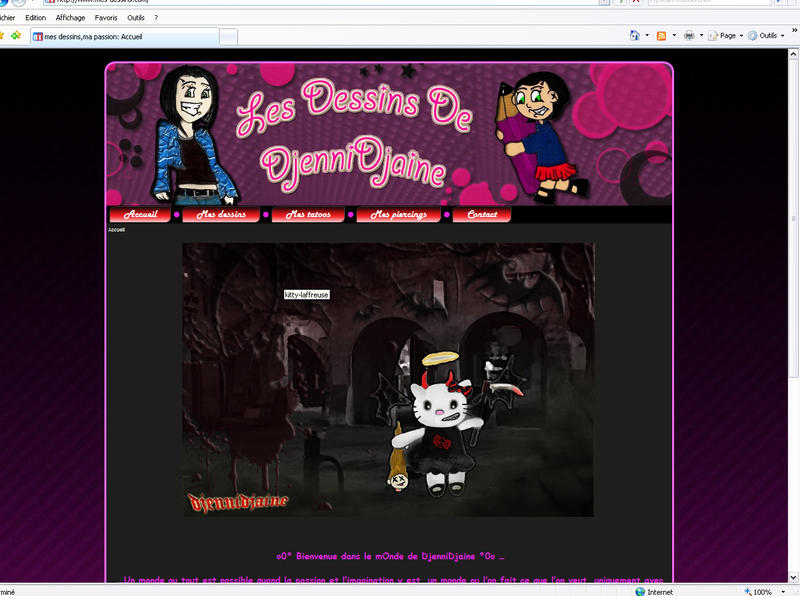This screenshot has width=800, height=596.
Task: Expand the Outils toolbar dropdown
Action: click(x=766, y=35)
